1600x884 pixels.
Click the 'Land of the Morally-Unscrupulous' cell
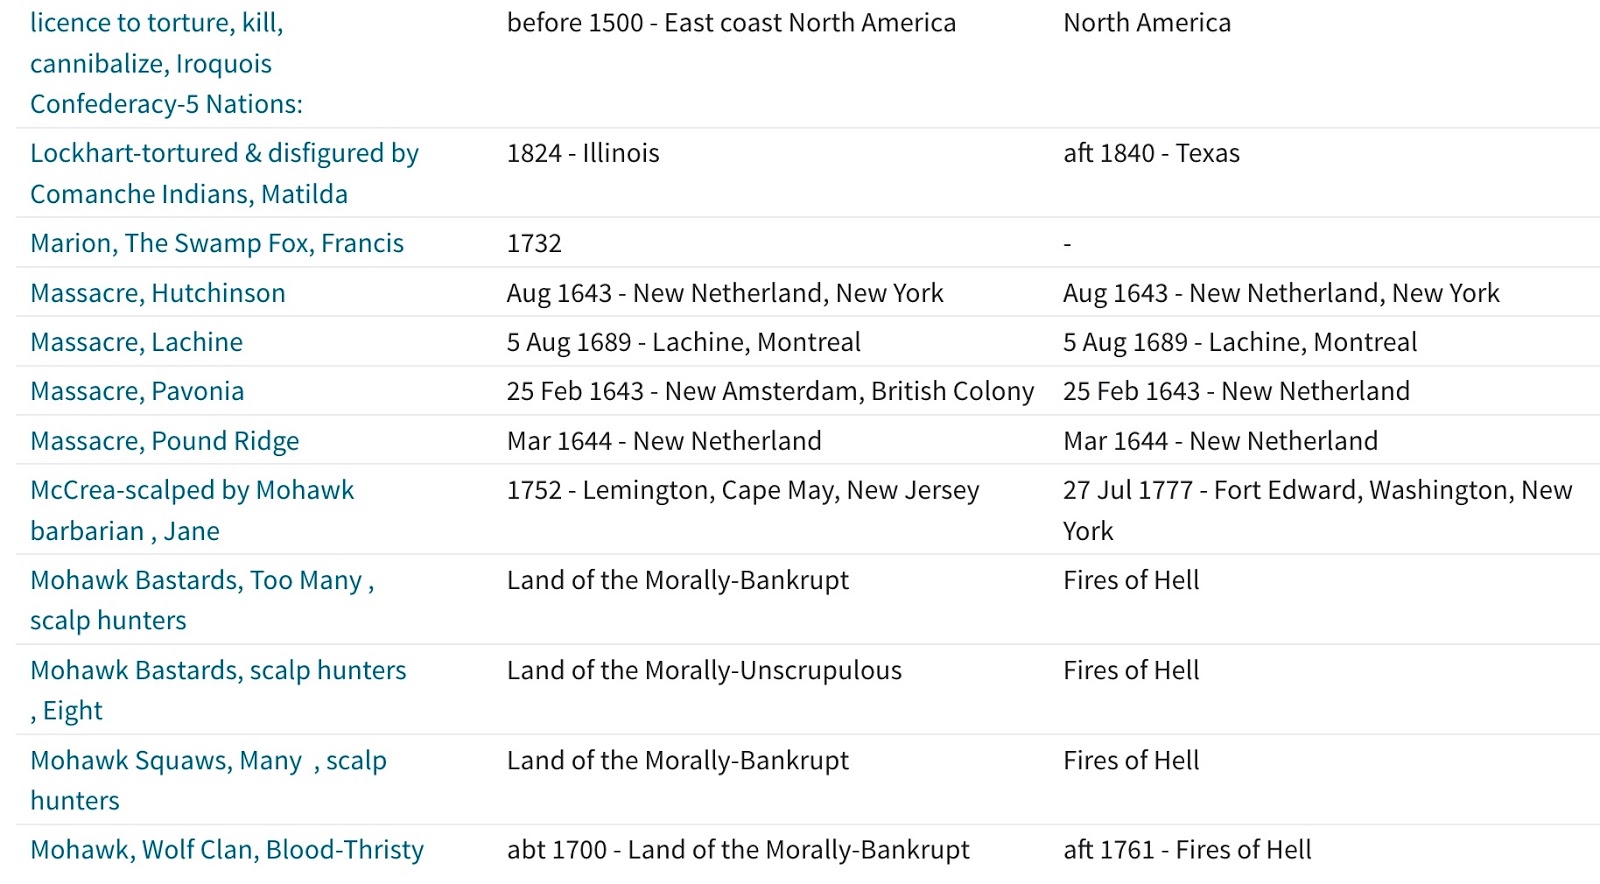[x=704, y=670]
